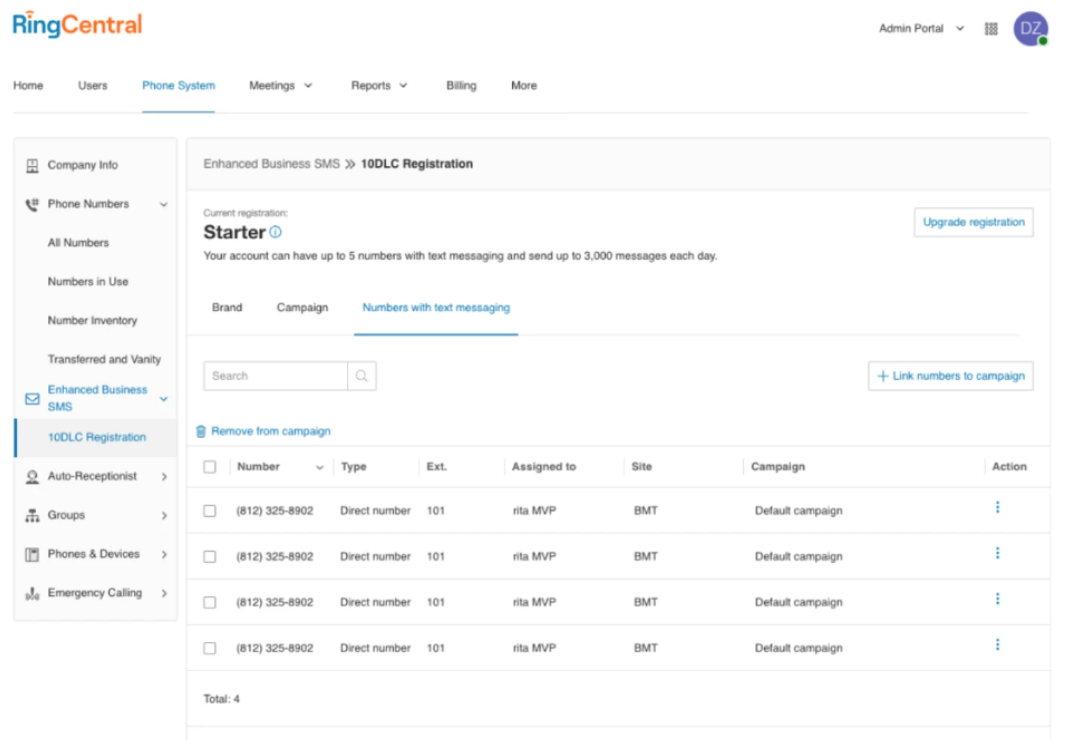
Task: Open All Numbers in sidebar
Action: [x=78, y=243]
